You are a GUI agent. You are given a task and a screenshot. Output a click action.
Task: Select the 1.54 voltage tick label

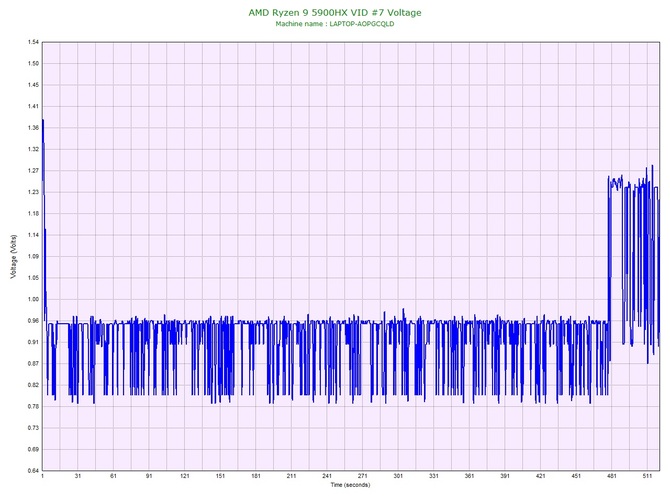(33, 42)
